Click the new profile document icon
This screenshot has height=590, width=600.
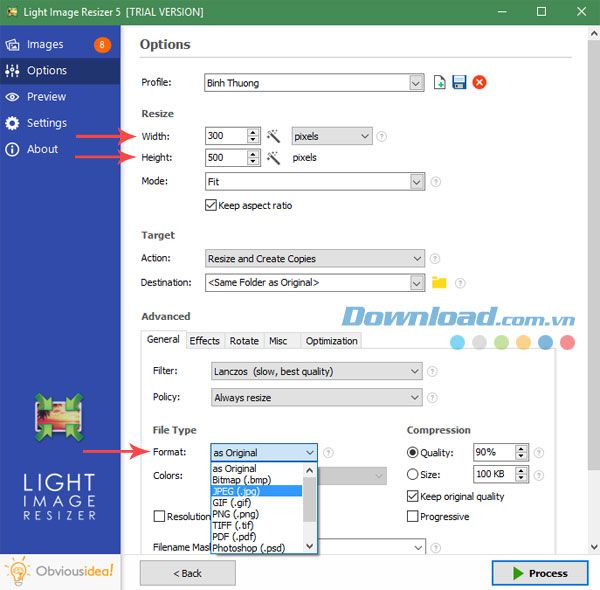coord(440,82)
